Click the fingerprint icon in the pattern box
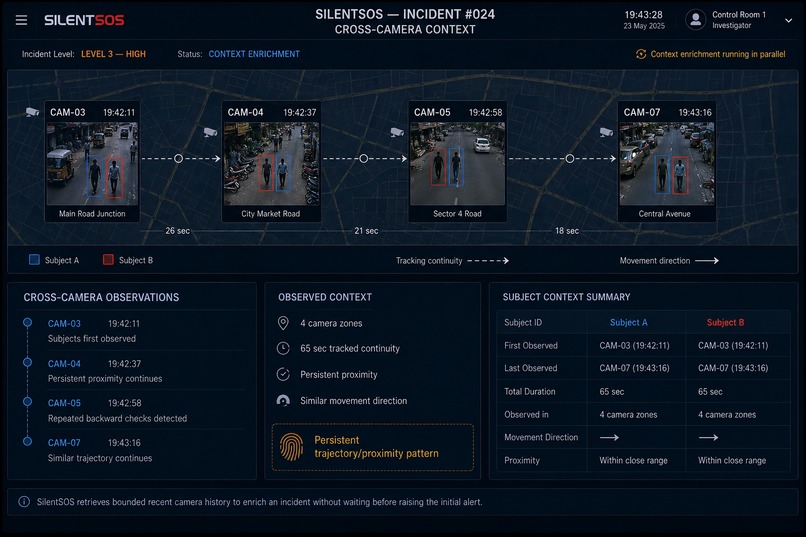Screen dimensions: 806x537 coord(291,447)
